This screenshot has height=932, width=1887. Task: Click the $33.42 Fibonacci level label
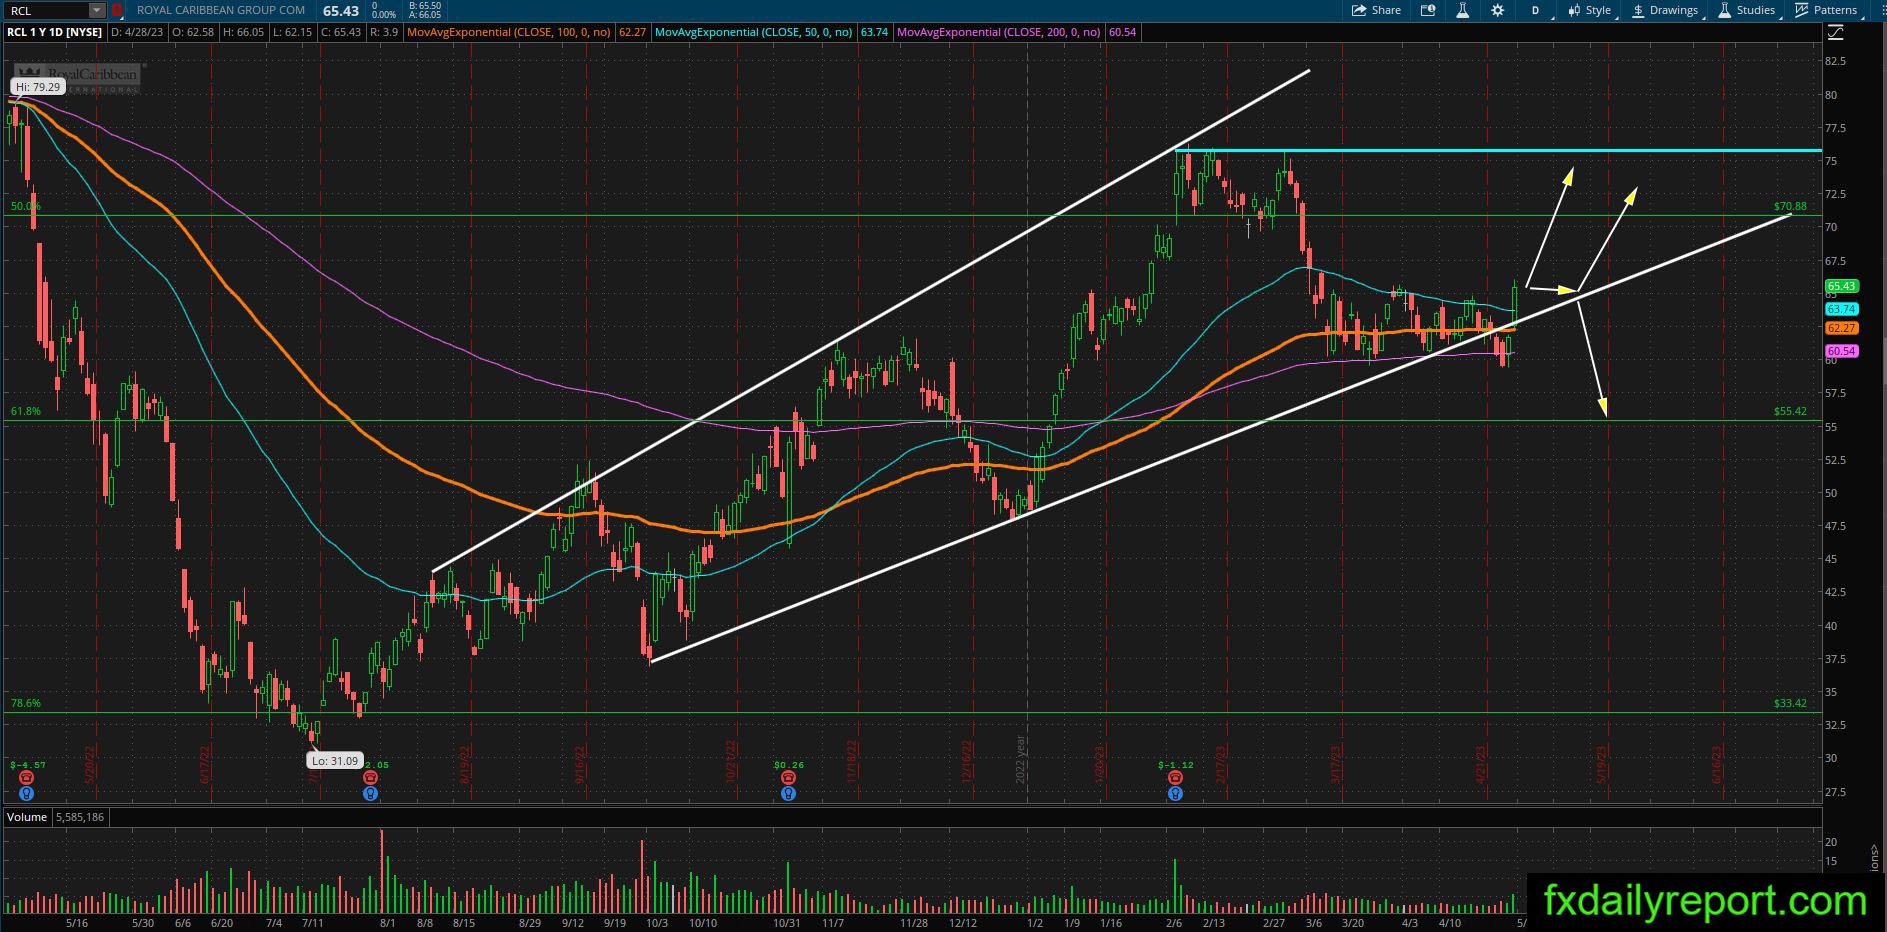click(x=1790, y=703)
